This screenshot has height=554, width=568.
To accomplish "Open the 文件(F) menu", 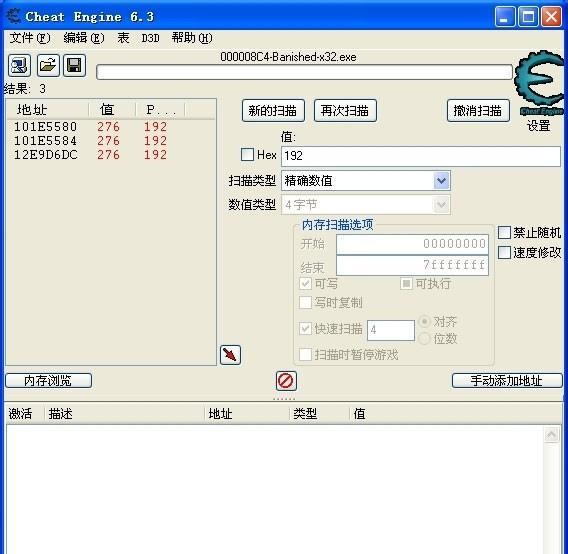I will (30, 38).
